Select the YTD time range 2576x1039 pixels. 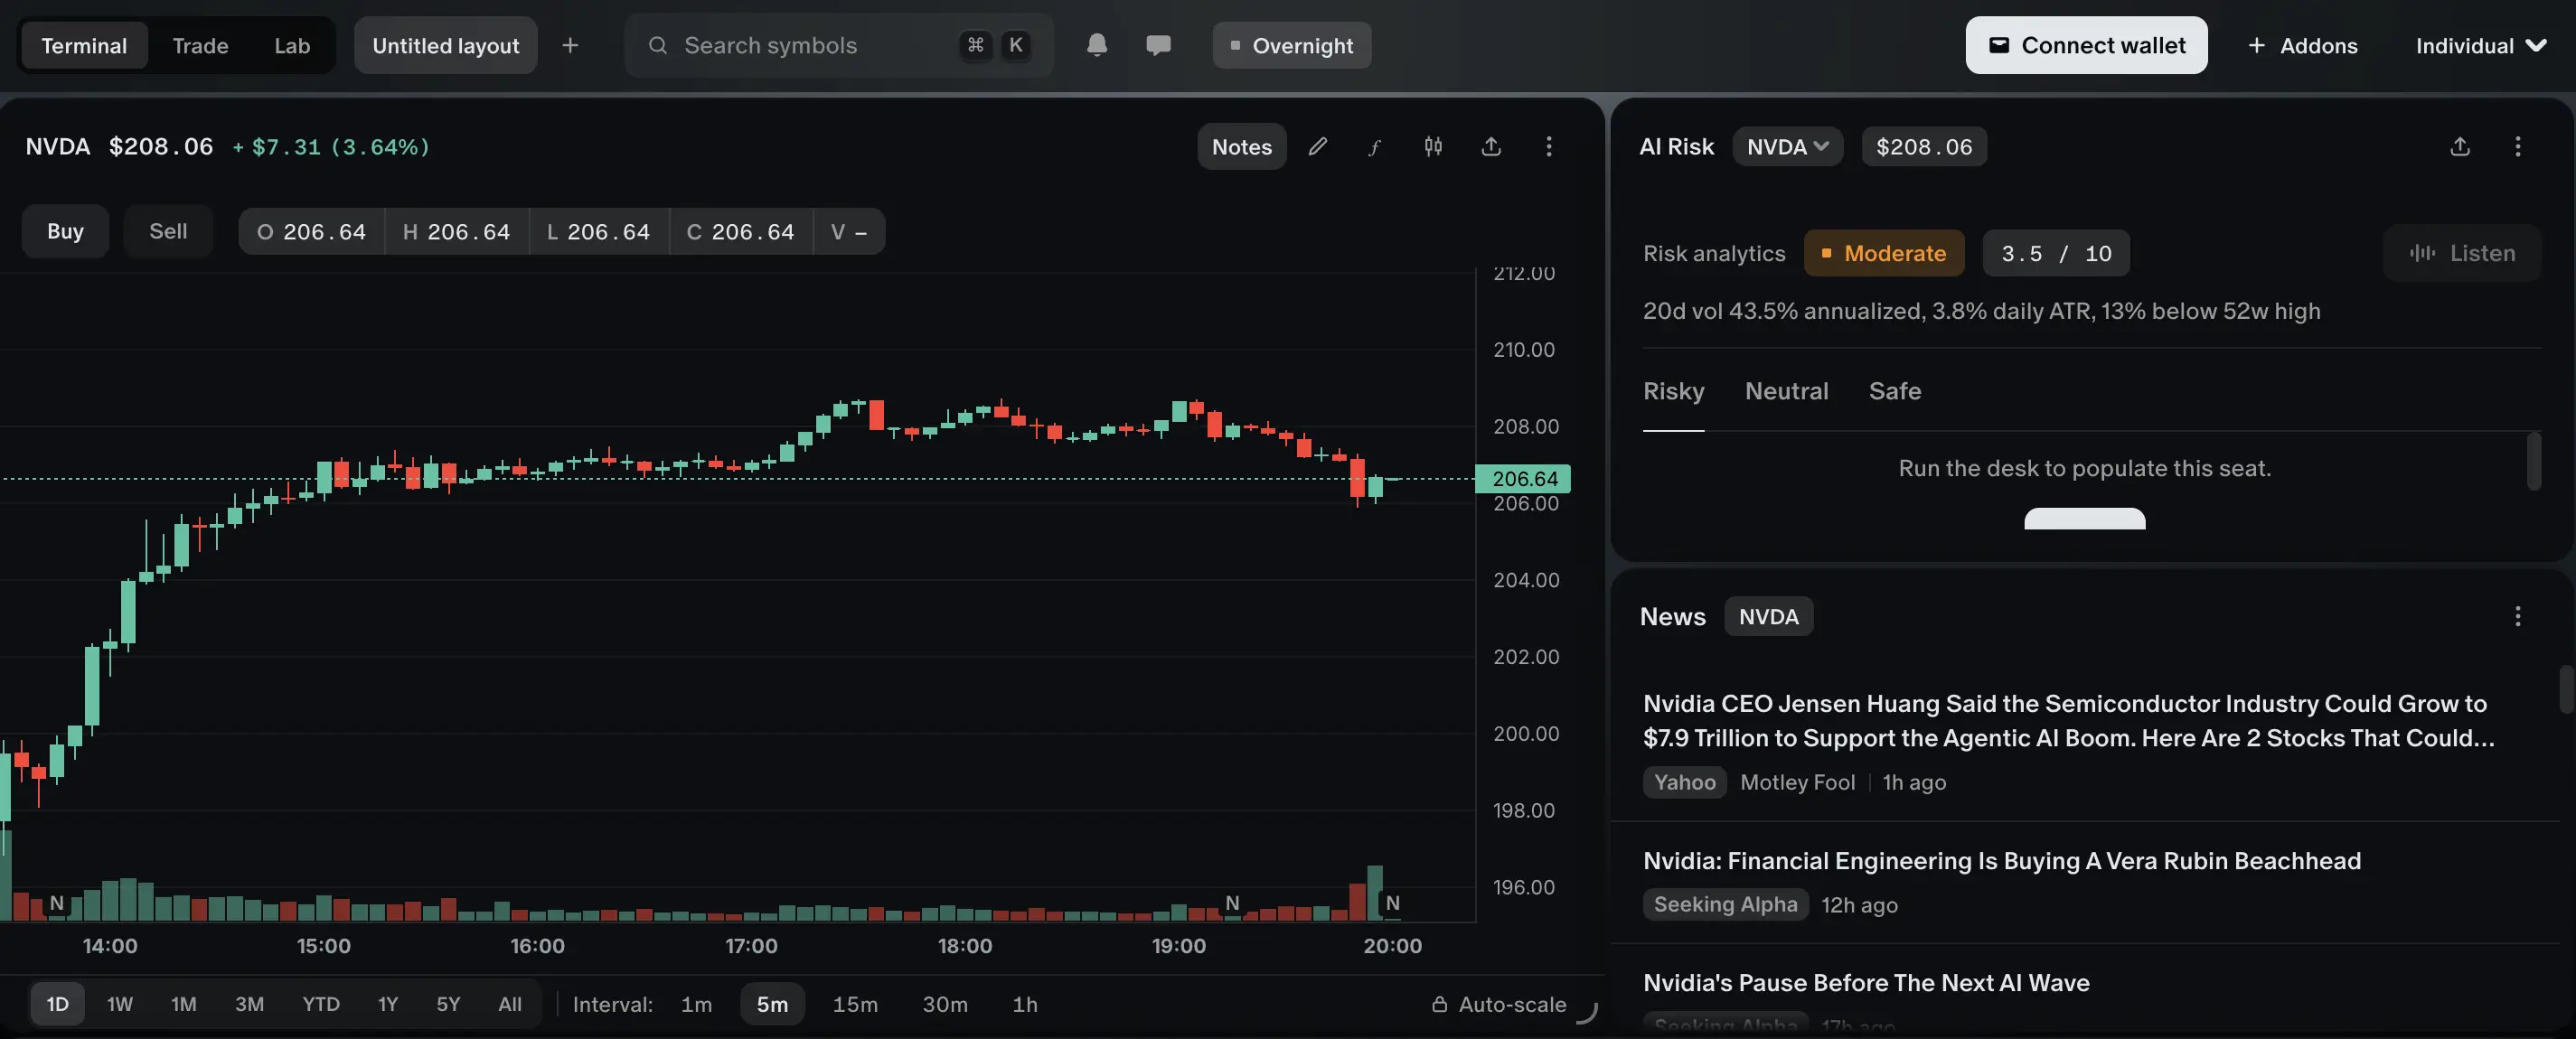[x=321, y=1004]
